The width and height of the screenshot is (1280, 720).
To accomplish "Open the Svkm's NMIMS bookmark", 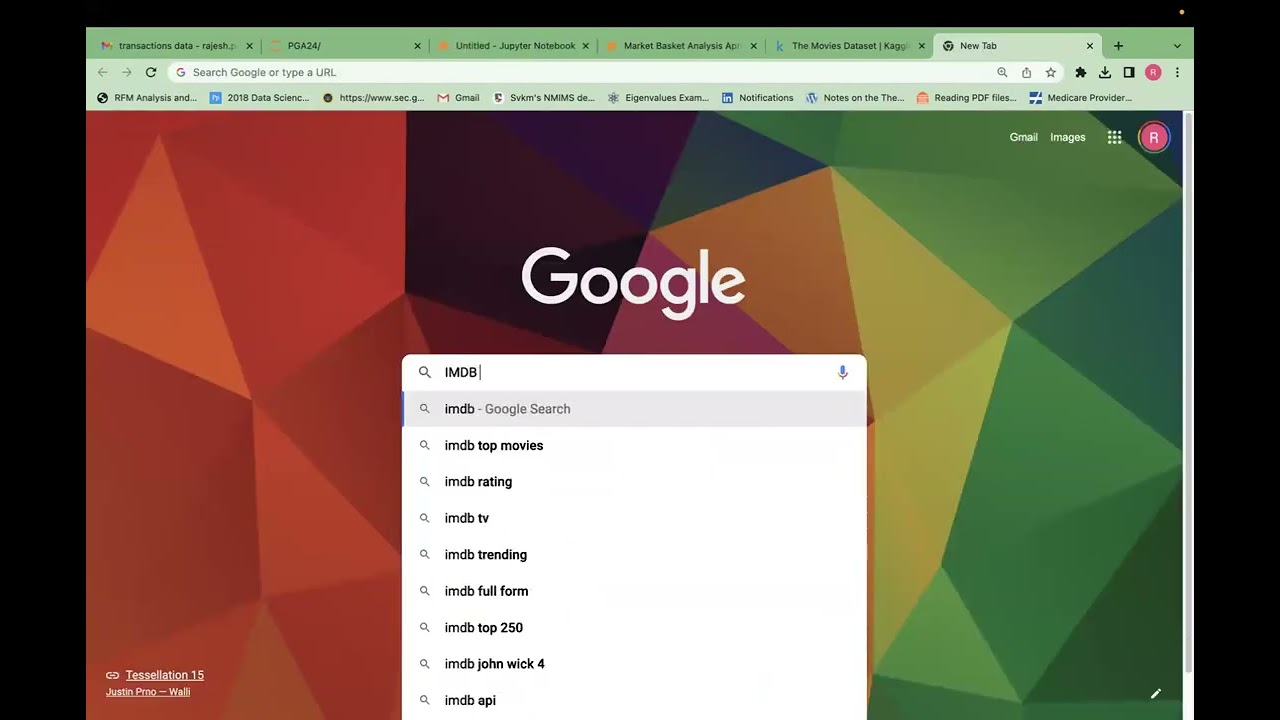I will click(545, 98).
